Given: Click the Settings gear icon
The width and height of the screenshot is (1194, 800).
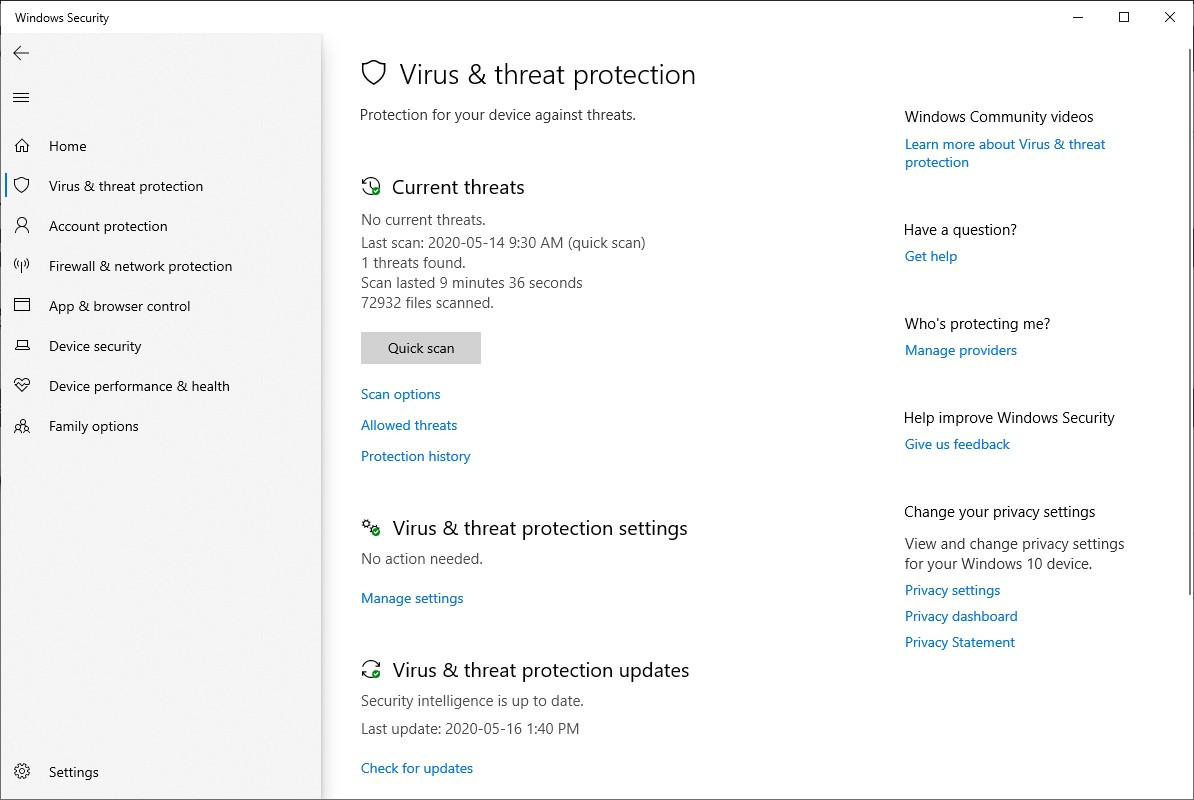Looking at the screenshot, I should 22,771.
